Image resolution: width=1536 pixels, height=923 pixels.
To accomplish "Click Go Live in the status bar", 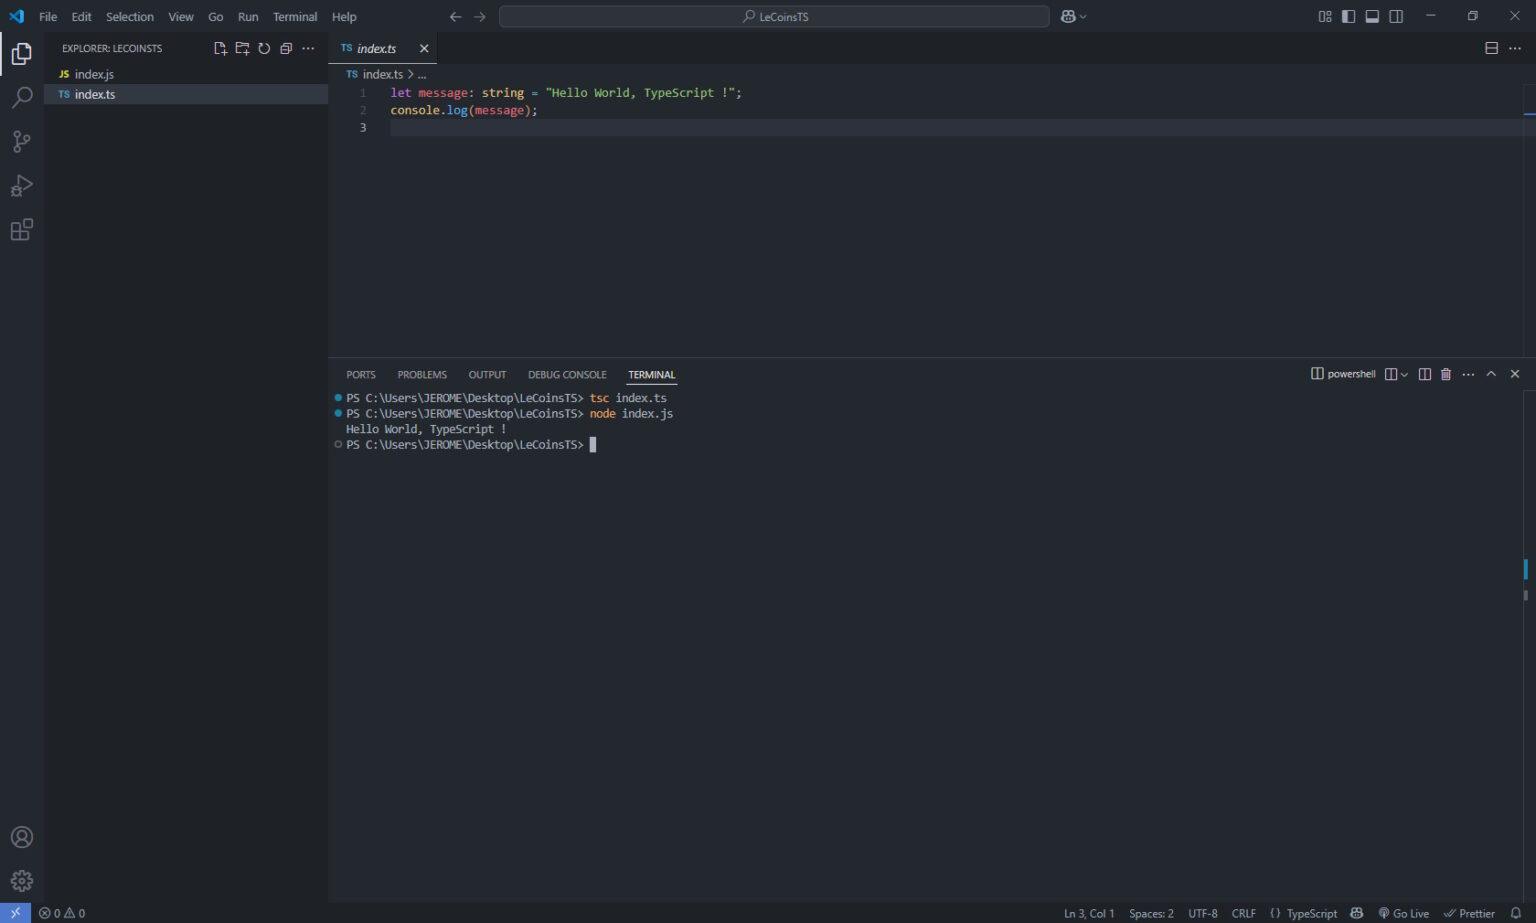I will coord(1404,912).
